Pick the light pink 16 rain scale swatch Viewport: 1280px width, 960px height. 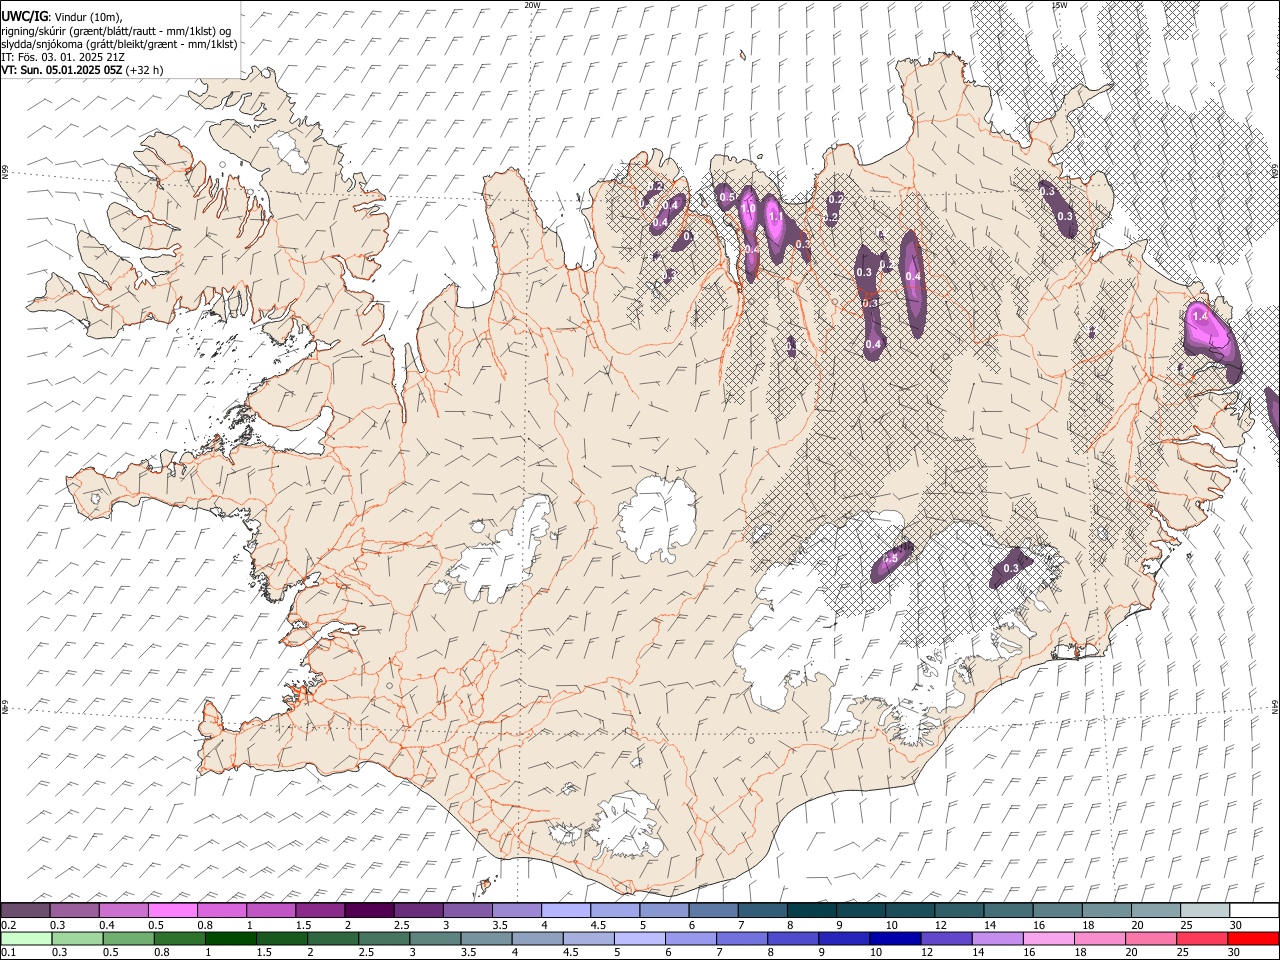tap(1048, 938)
